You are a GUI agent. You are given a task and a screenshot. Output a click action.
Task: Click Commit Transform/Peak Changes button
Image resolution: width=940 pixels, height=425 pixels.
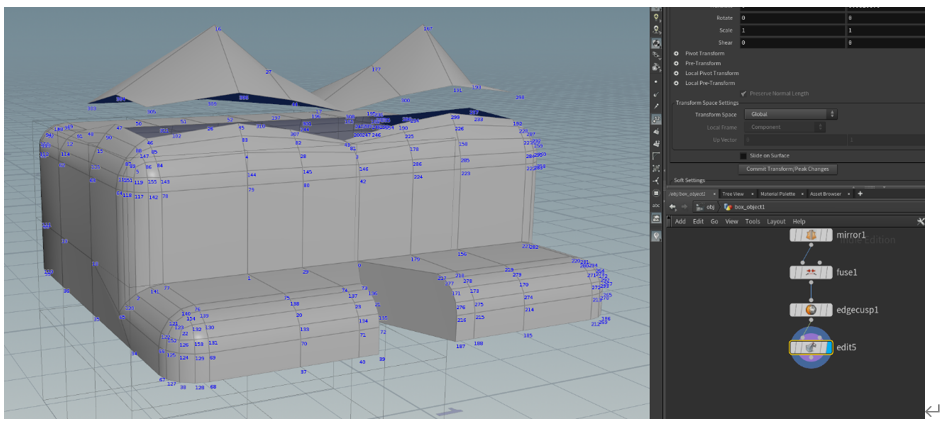[x=789, y=169]
